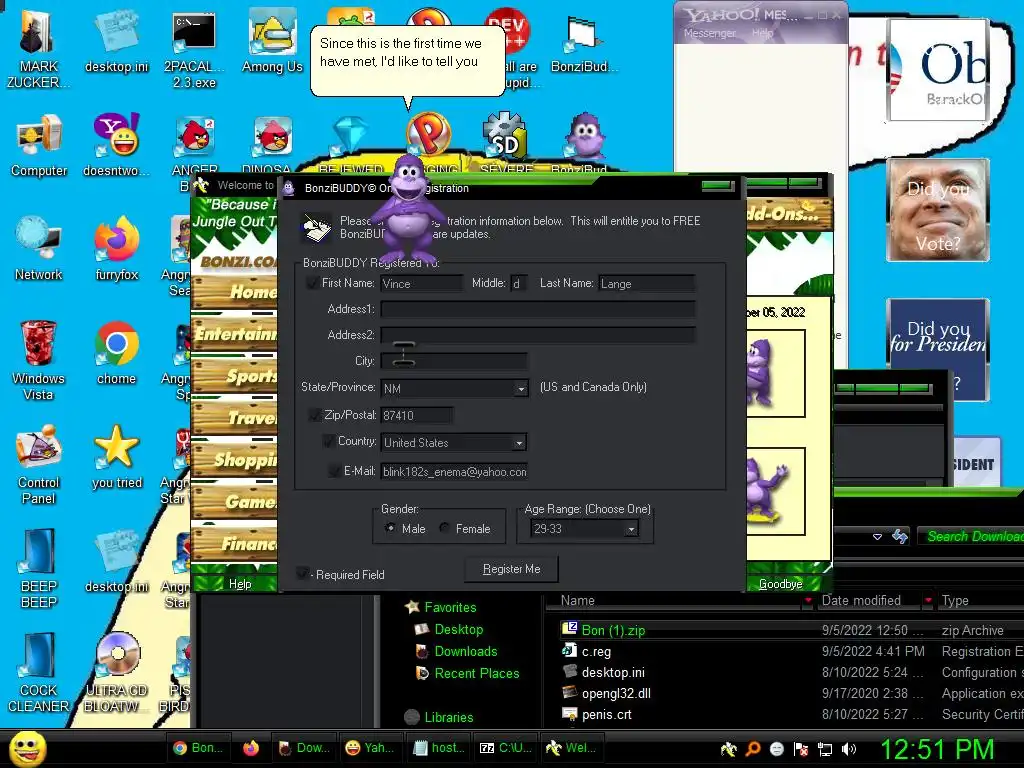This screenshot has width=1024, height=768.
Task: Open the Computer desktop icon
Action: point(39,145)
